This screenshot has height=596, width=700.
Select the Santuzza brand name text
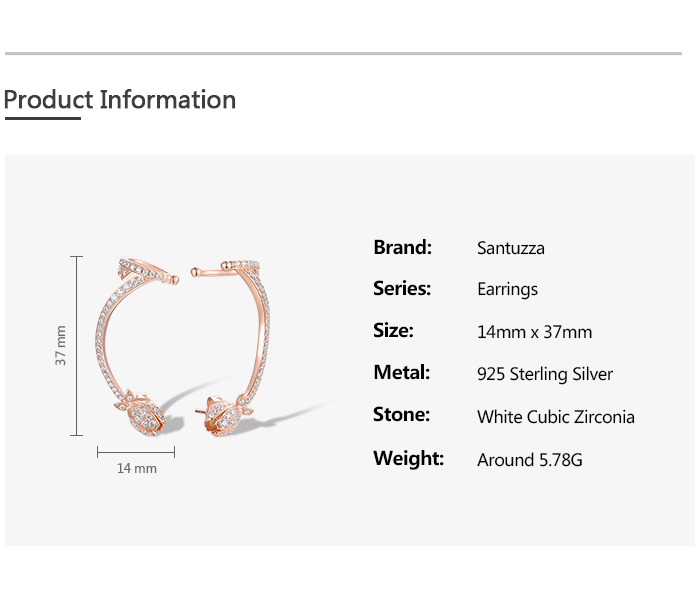(x=511, y=248)
